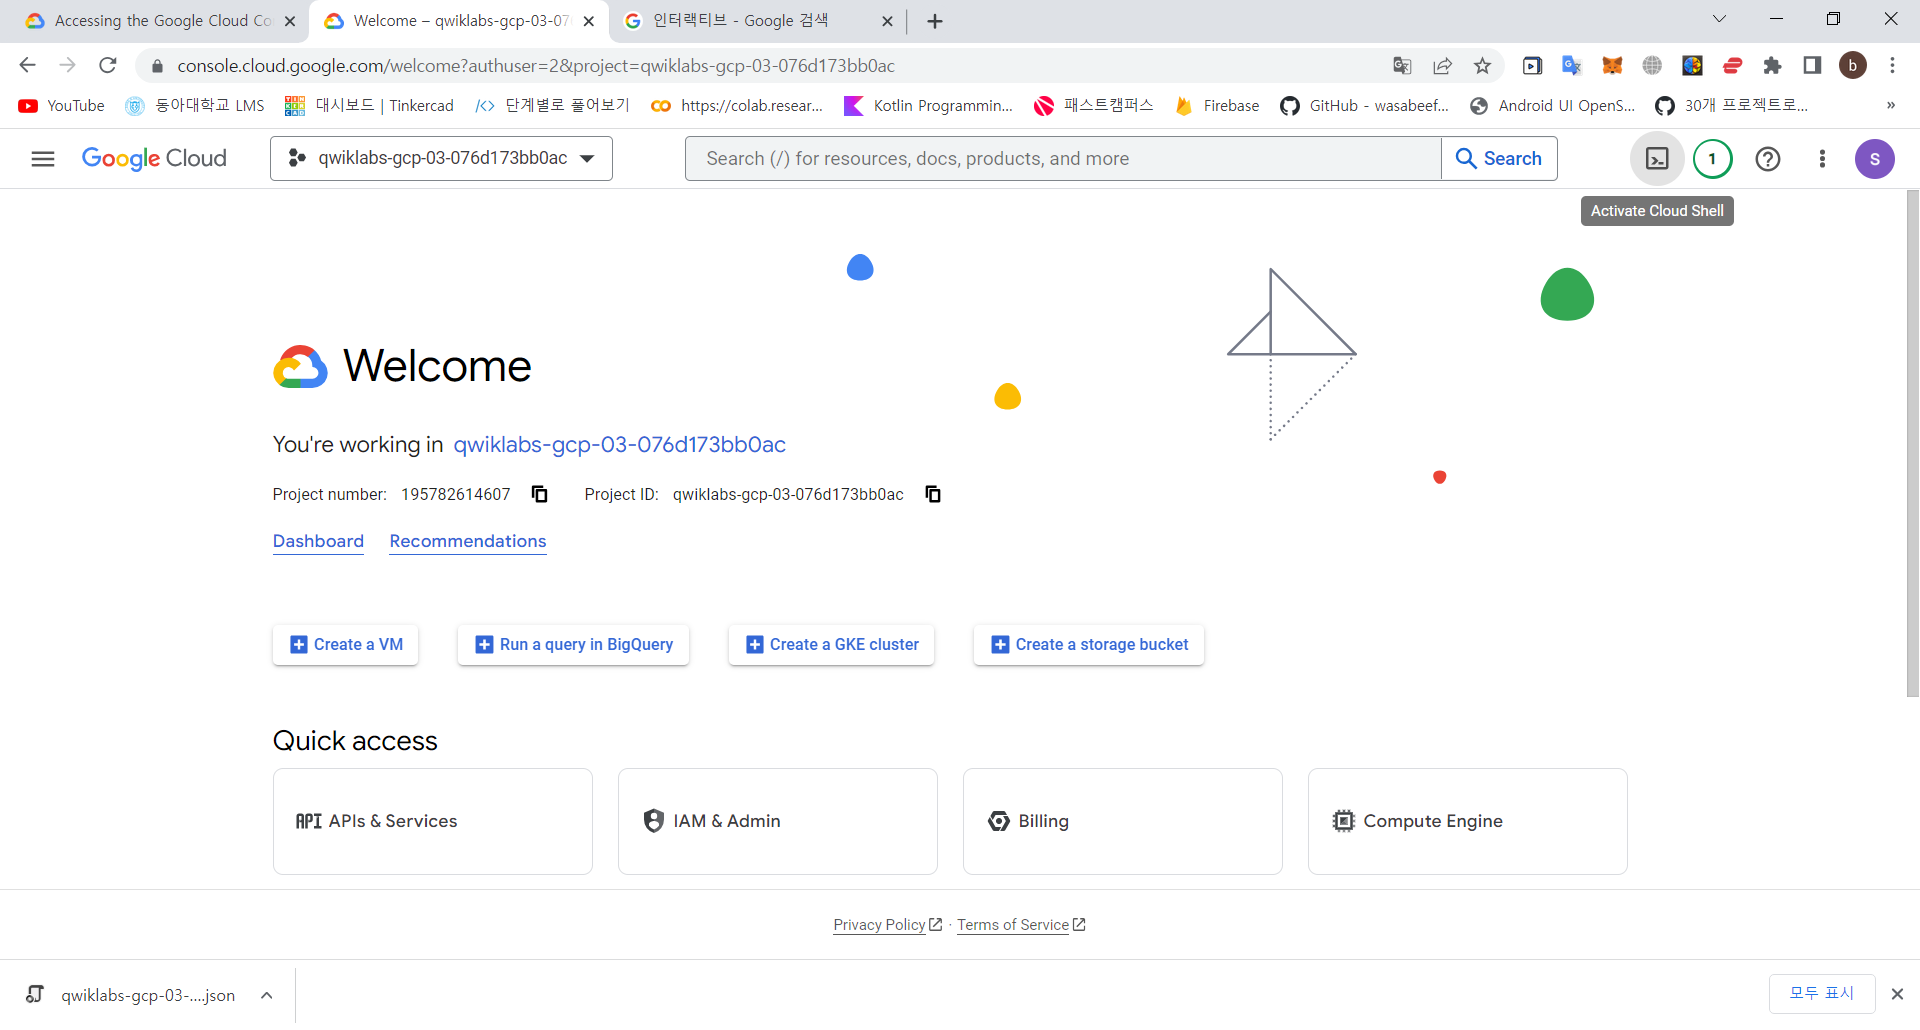Click the Google Cloud logo
Viewport: 1920px width, 1030px height.
pos(154,159)
